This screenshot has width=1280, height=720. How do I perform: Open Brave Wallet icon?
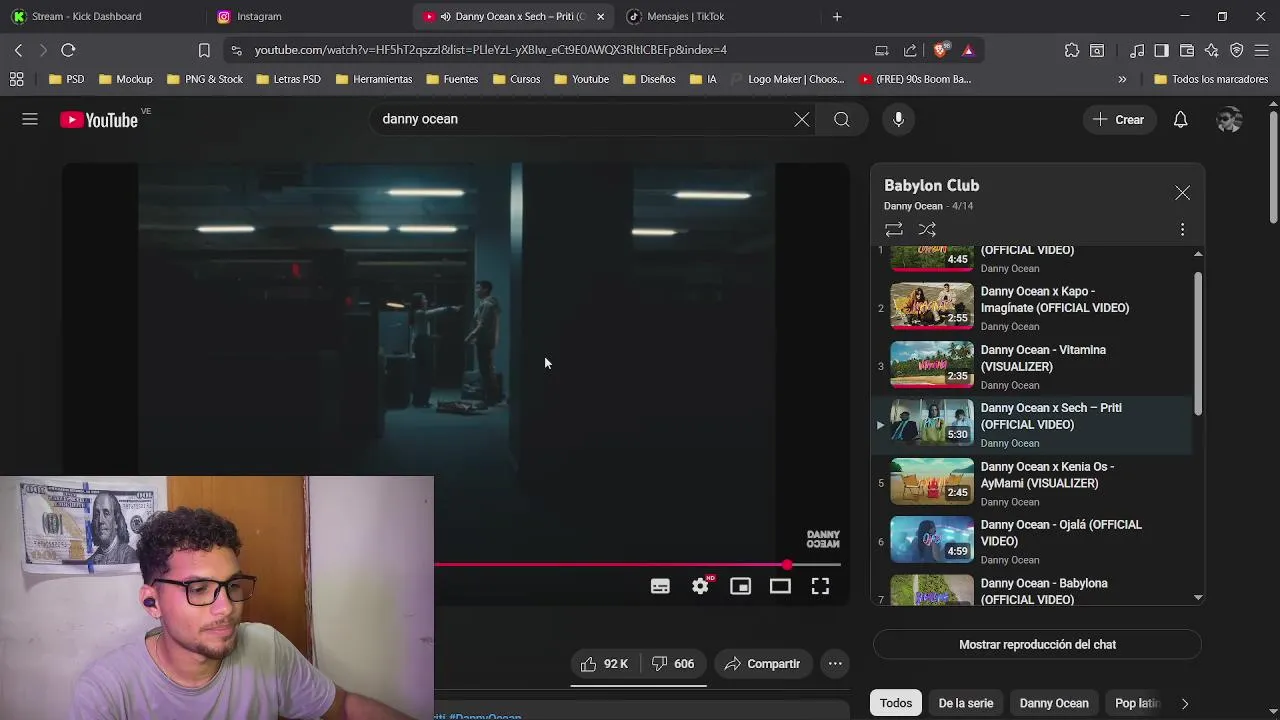tap(1187, 50)
